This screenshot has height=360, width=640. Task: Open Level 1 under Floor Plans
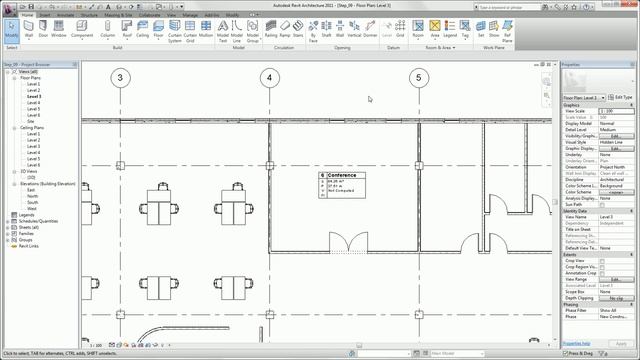point(33,84)
